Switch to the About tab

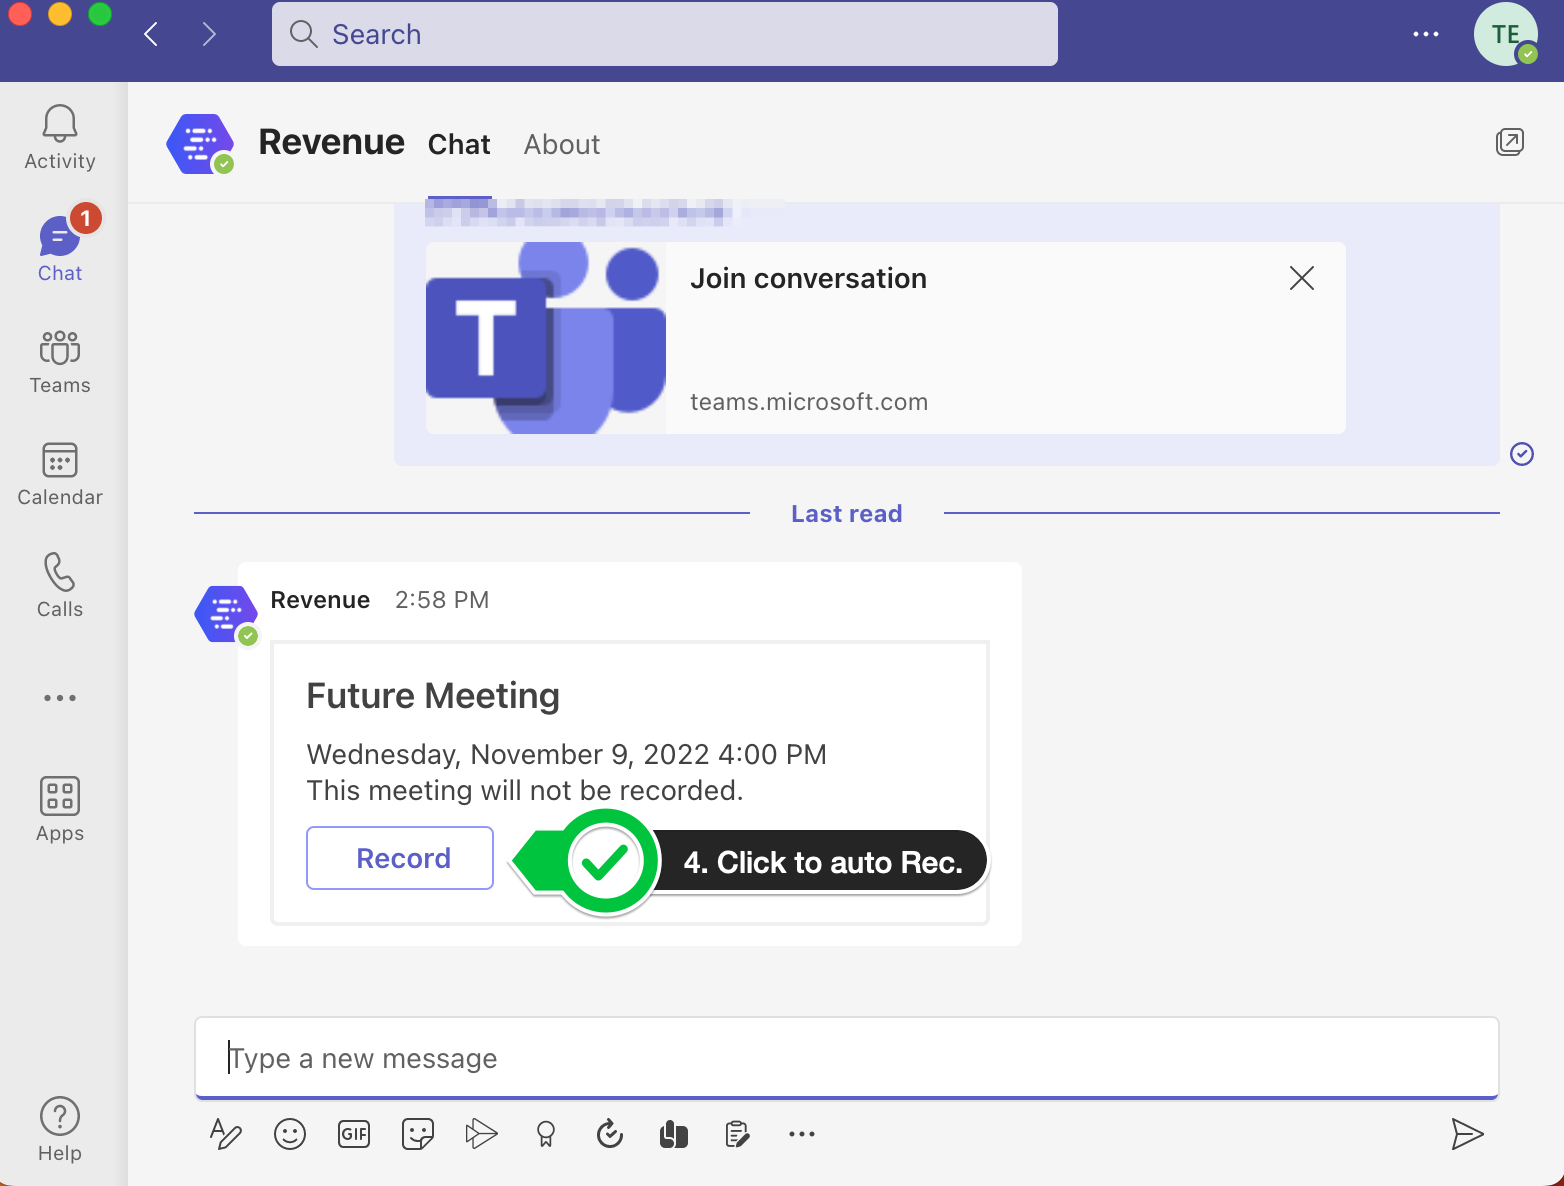[562, 145]
